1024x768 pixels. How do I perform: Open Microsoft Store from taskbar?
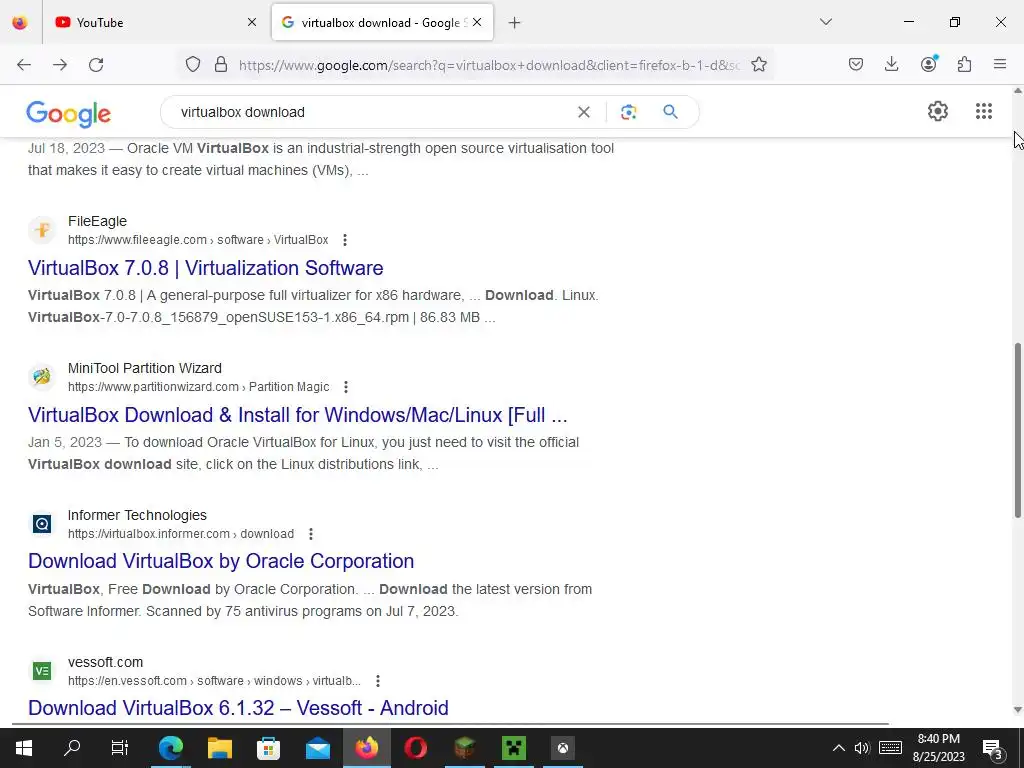pos(268,748)
